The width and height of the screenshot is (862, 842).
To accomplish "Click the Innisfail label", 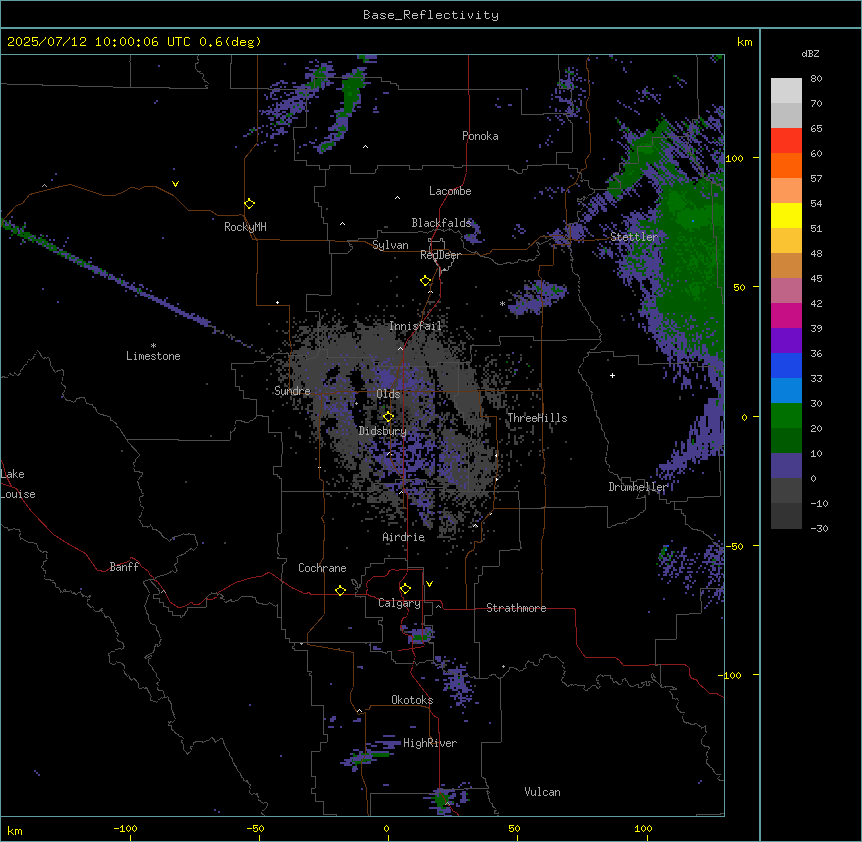I will 415,326.
